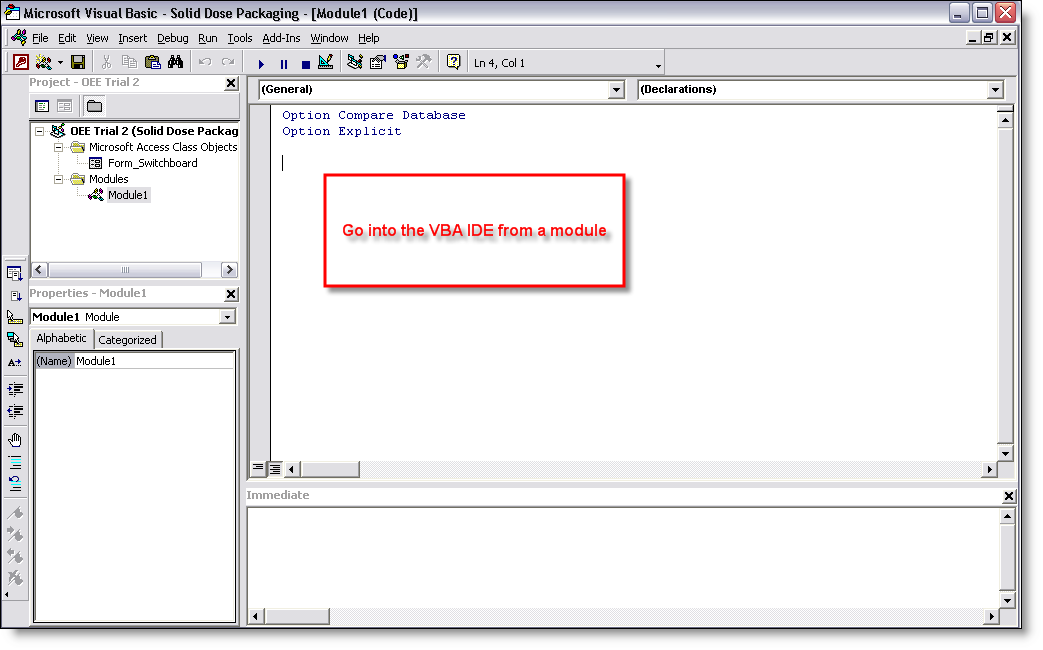This screenshot has height=650, width=1043.
Task: Switch to the Alphabetic tab
Action: point(61,338)
